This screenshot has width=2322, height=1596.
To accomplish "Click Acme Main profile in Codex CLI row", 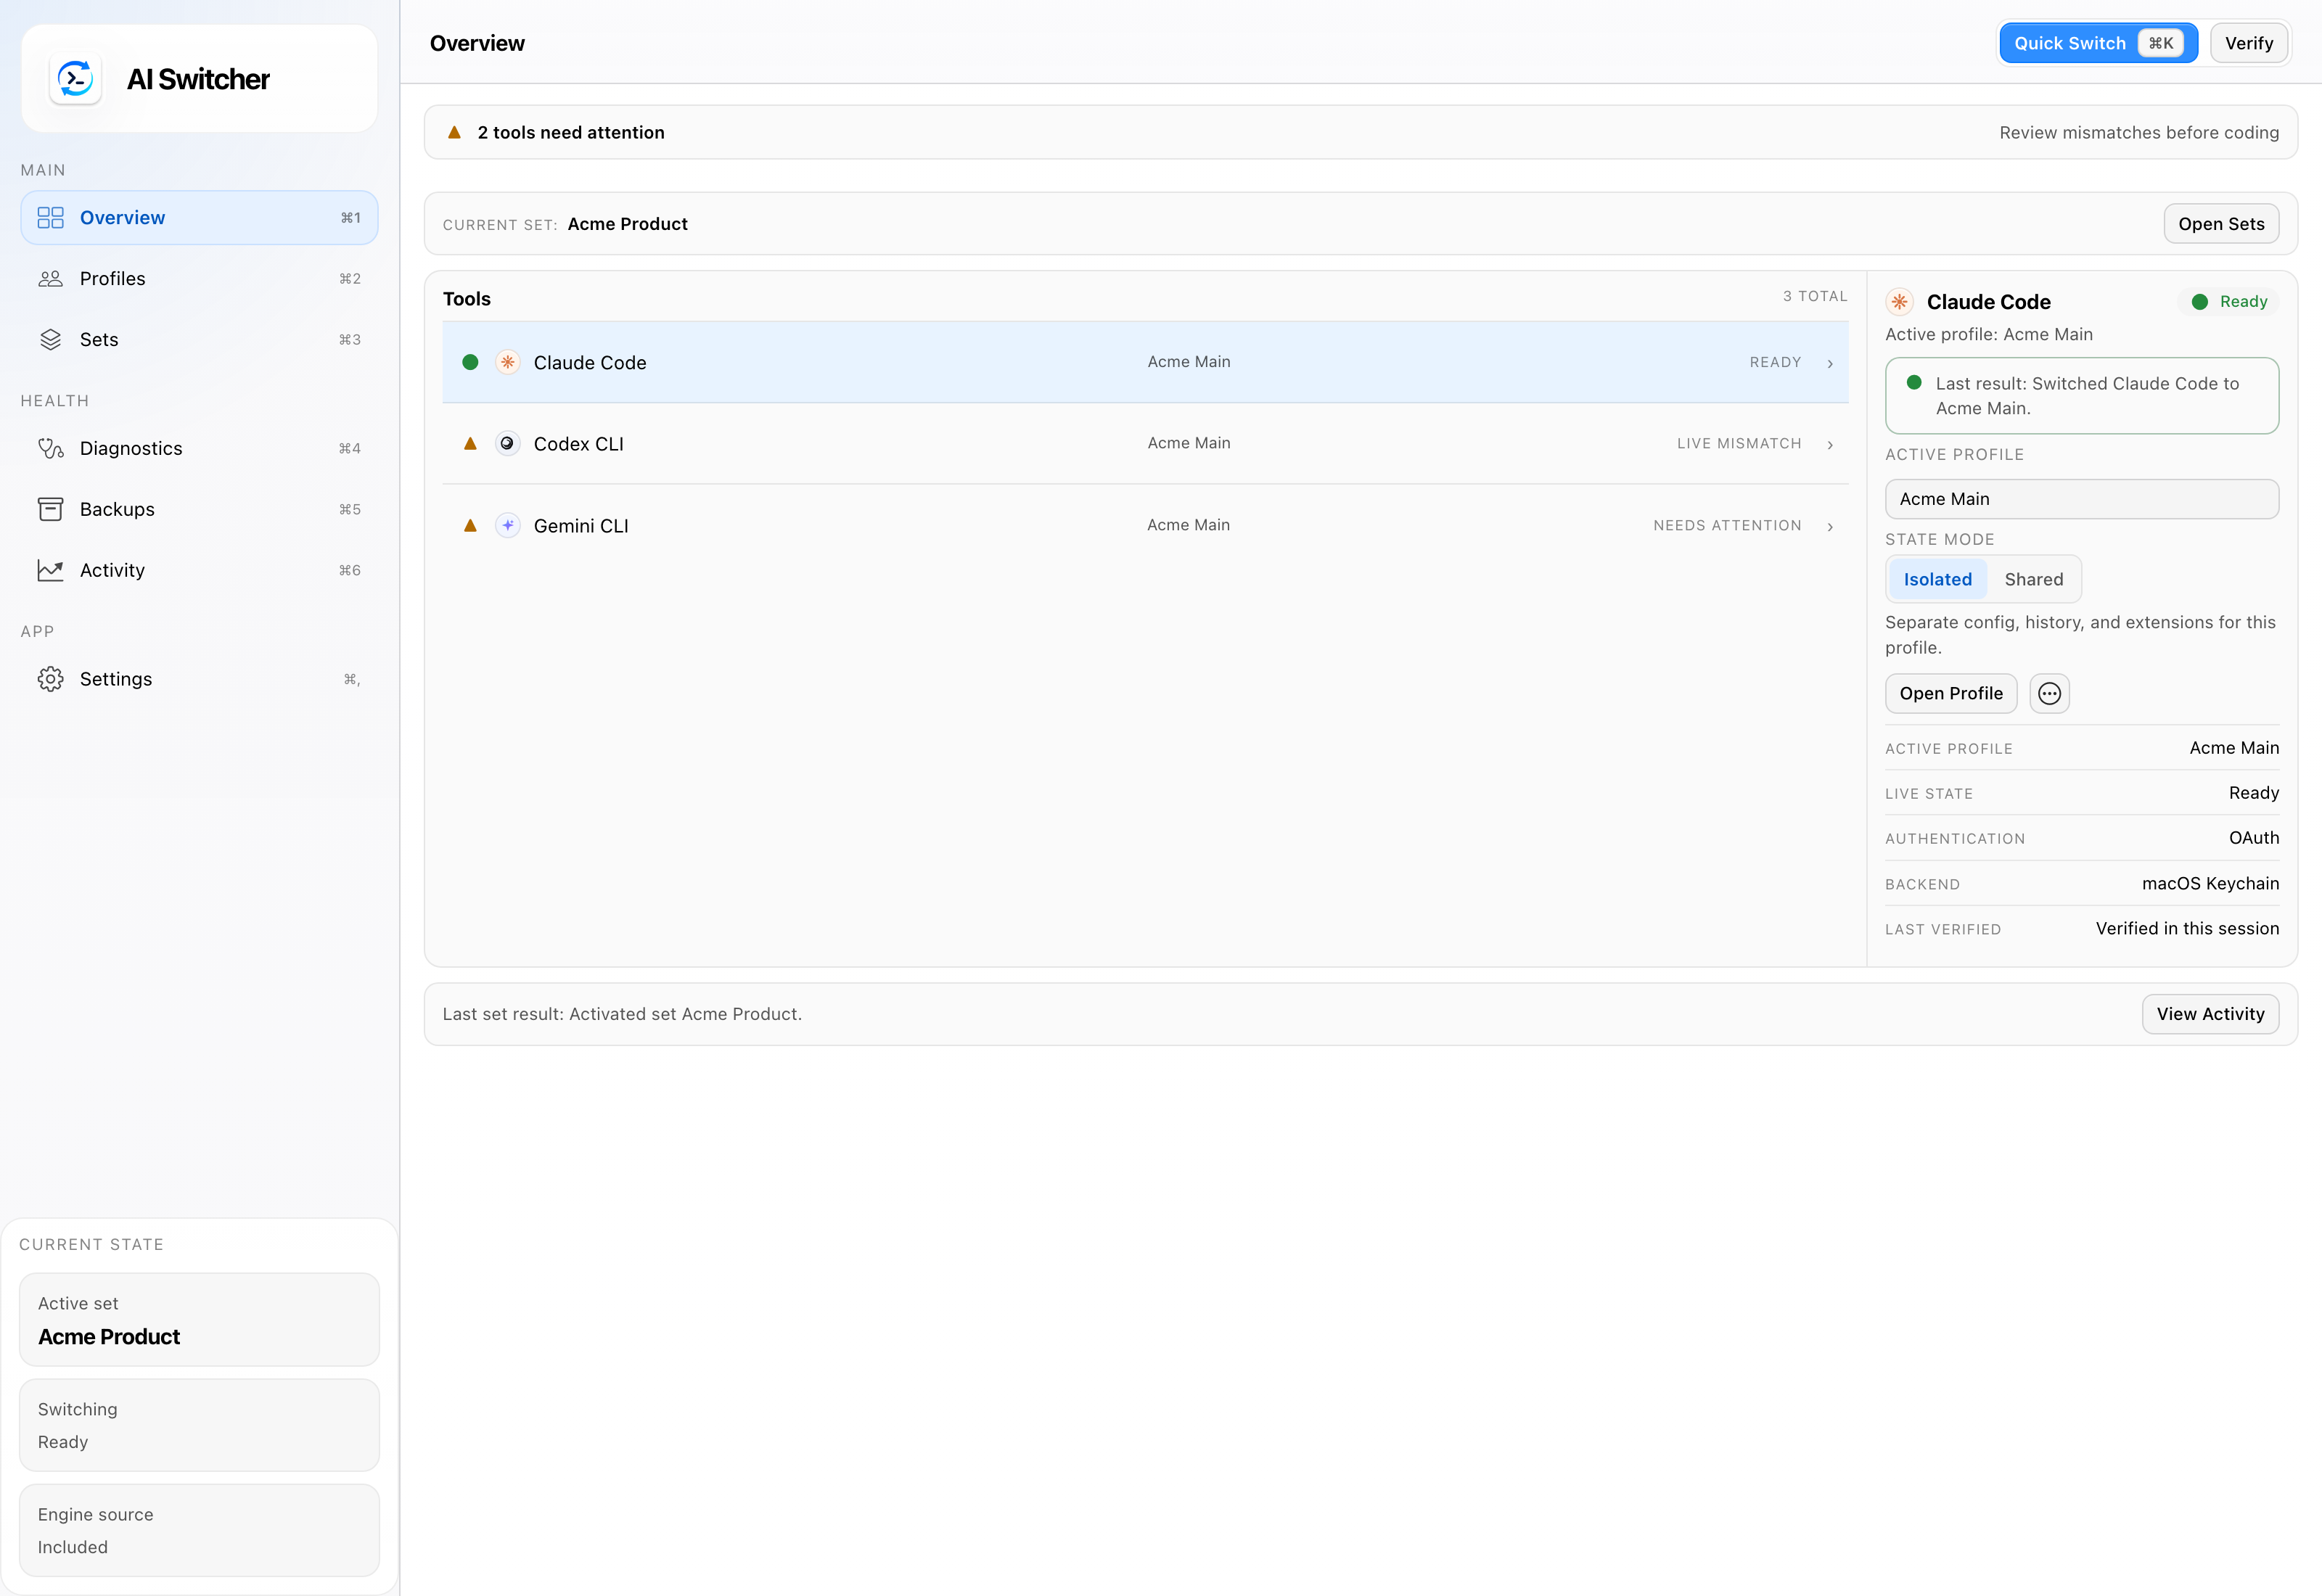I will click(x=1189, y=443).
